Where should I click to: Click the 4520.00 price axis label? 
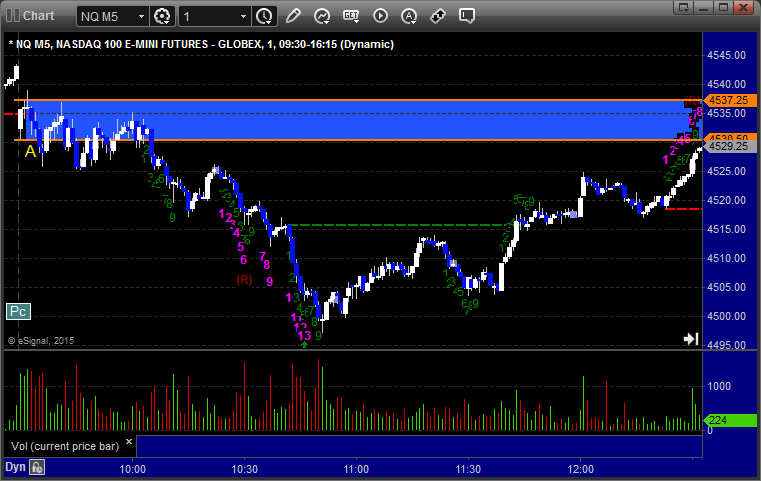point(726,200)
